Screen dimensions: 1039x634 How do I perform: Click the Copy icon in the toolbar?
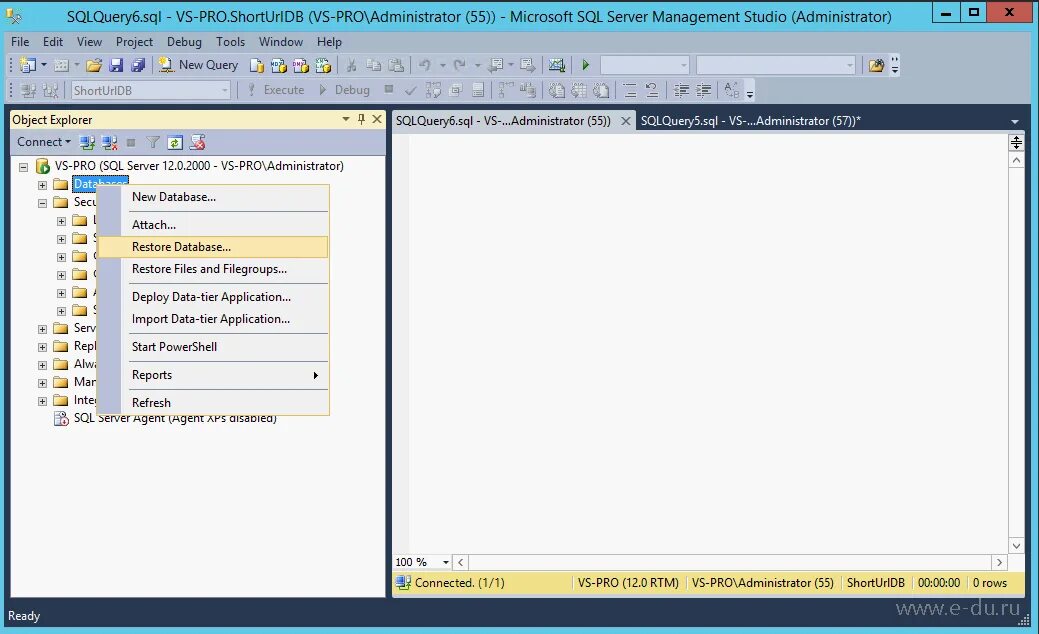pyautogui.click(x=374, y=65)
